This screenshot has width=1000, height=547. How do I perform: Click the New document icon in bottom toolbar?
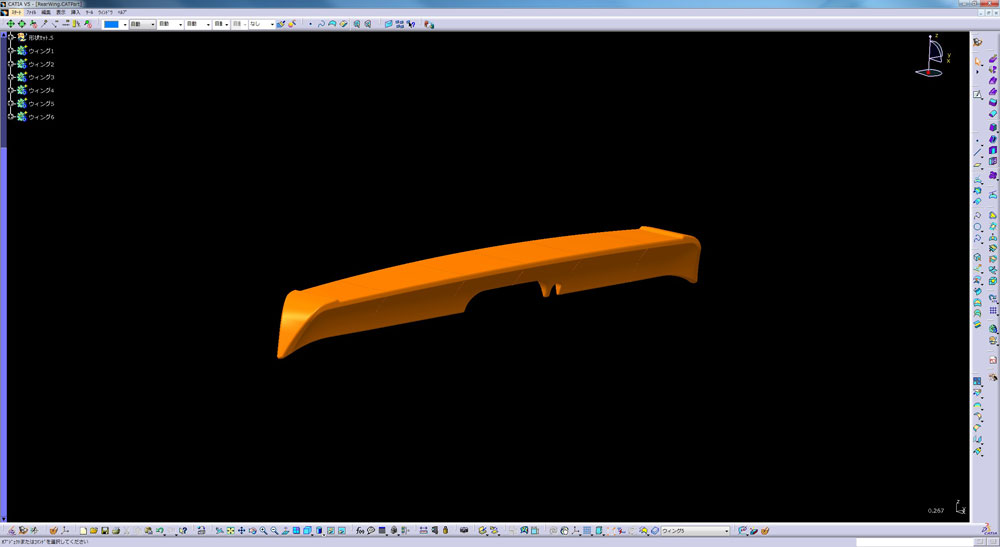pos(83,530)
